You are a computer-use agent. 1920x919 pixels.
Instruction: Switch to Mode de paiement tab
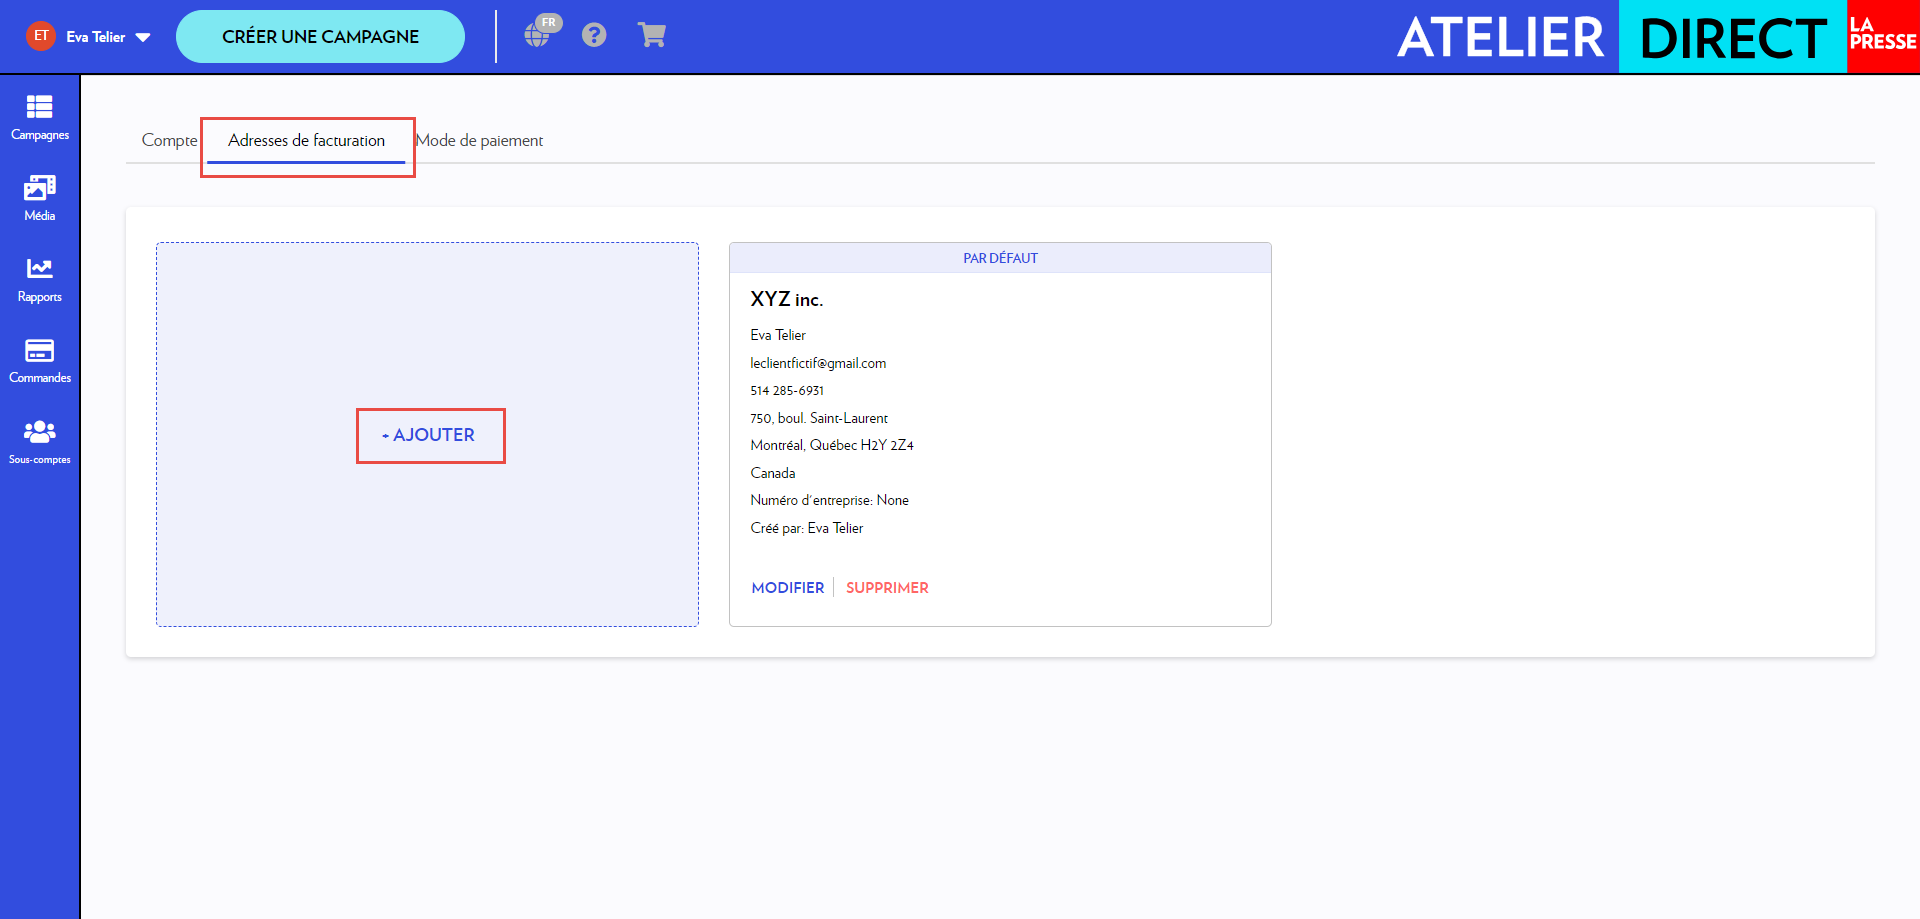click(480, 140)
